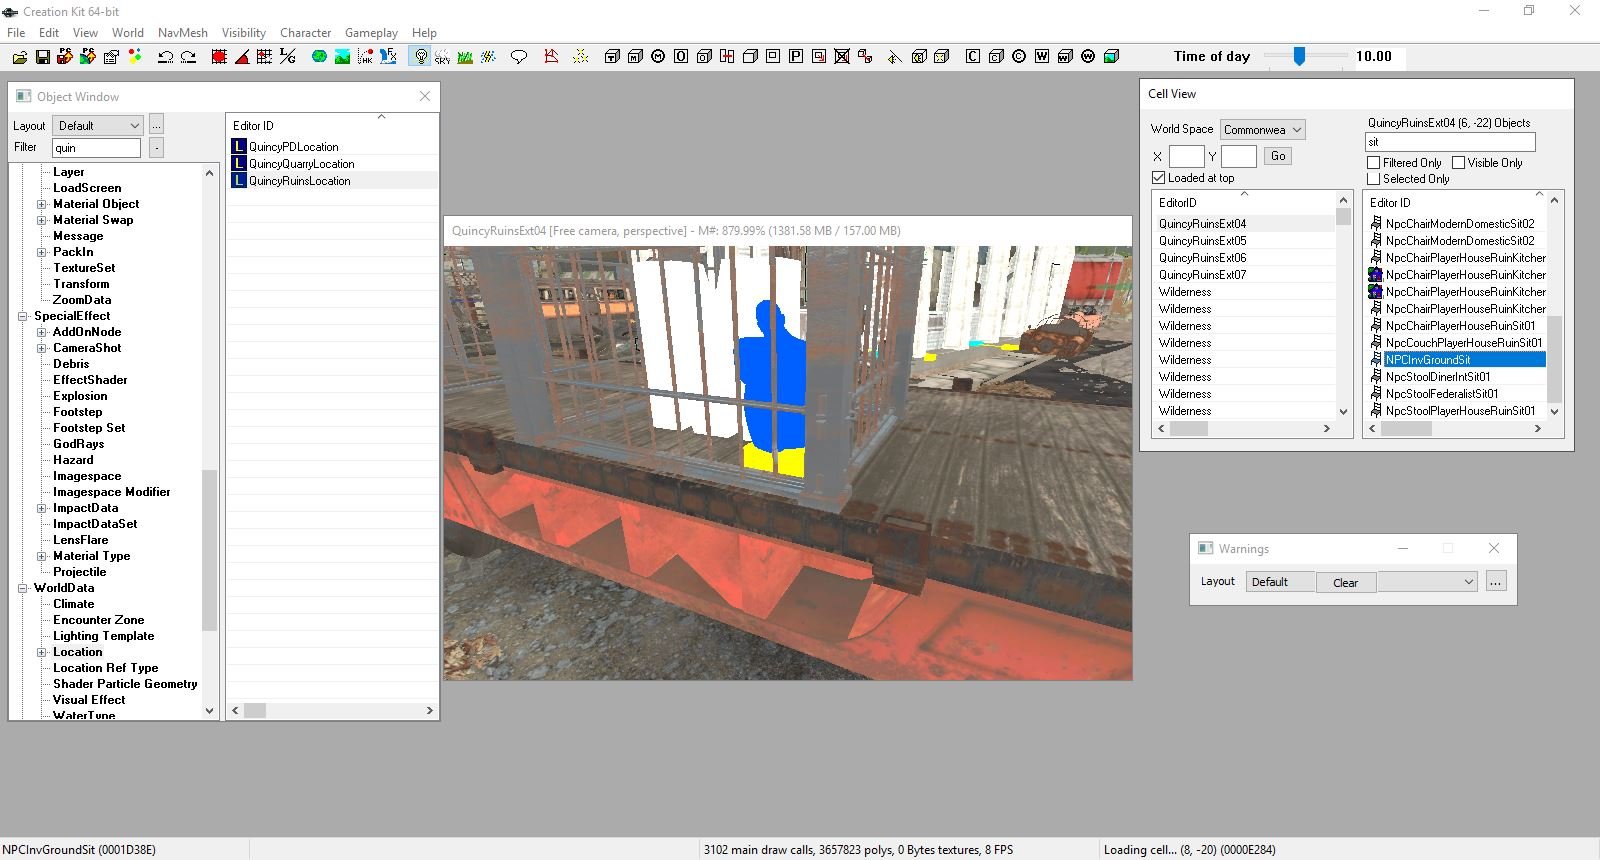Expand the Material Object tree node
The height and width of the screenshot is (860, 1600).
point(42,204)
